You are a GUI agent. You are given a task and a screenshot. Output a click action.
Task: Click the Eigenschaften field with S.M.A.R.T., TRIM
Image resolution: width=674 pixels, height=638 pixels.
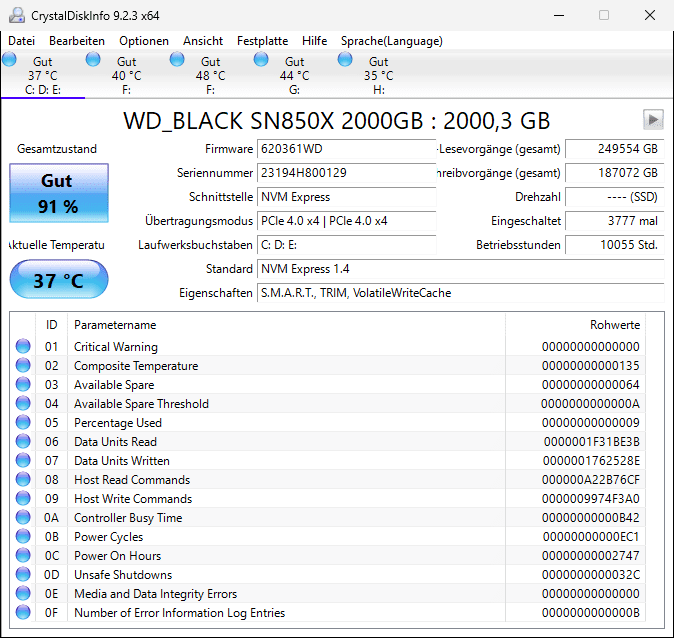[461, 293]
